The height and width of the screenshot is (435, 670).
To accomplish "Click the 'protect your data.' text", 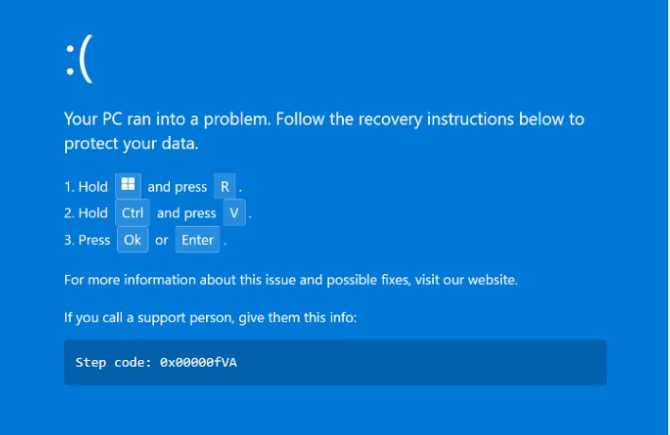I will point(132,143).
